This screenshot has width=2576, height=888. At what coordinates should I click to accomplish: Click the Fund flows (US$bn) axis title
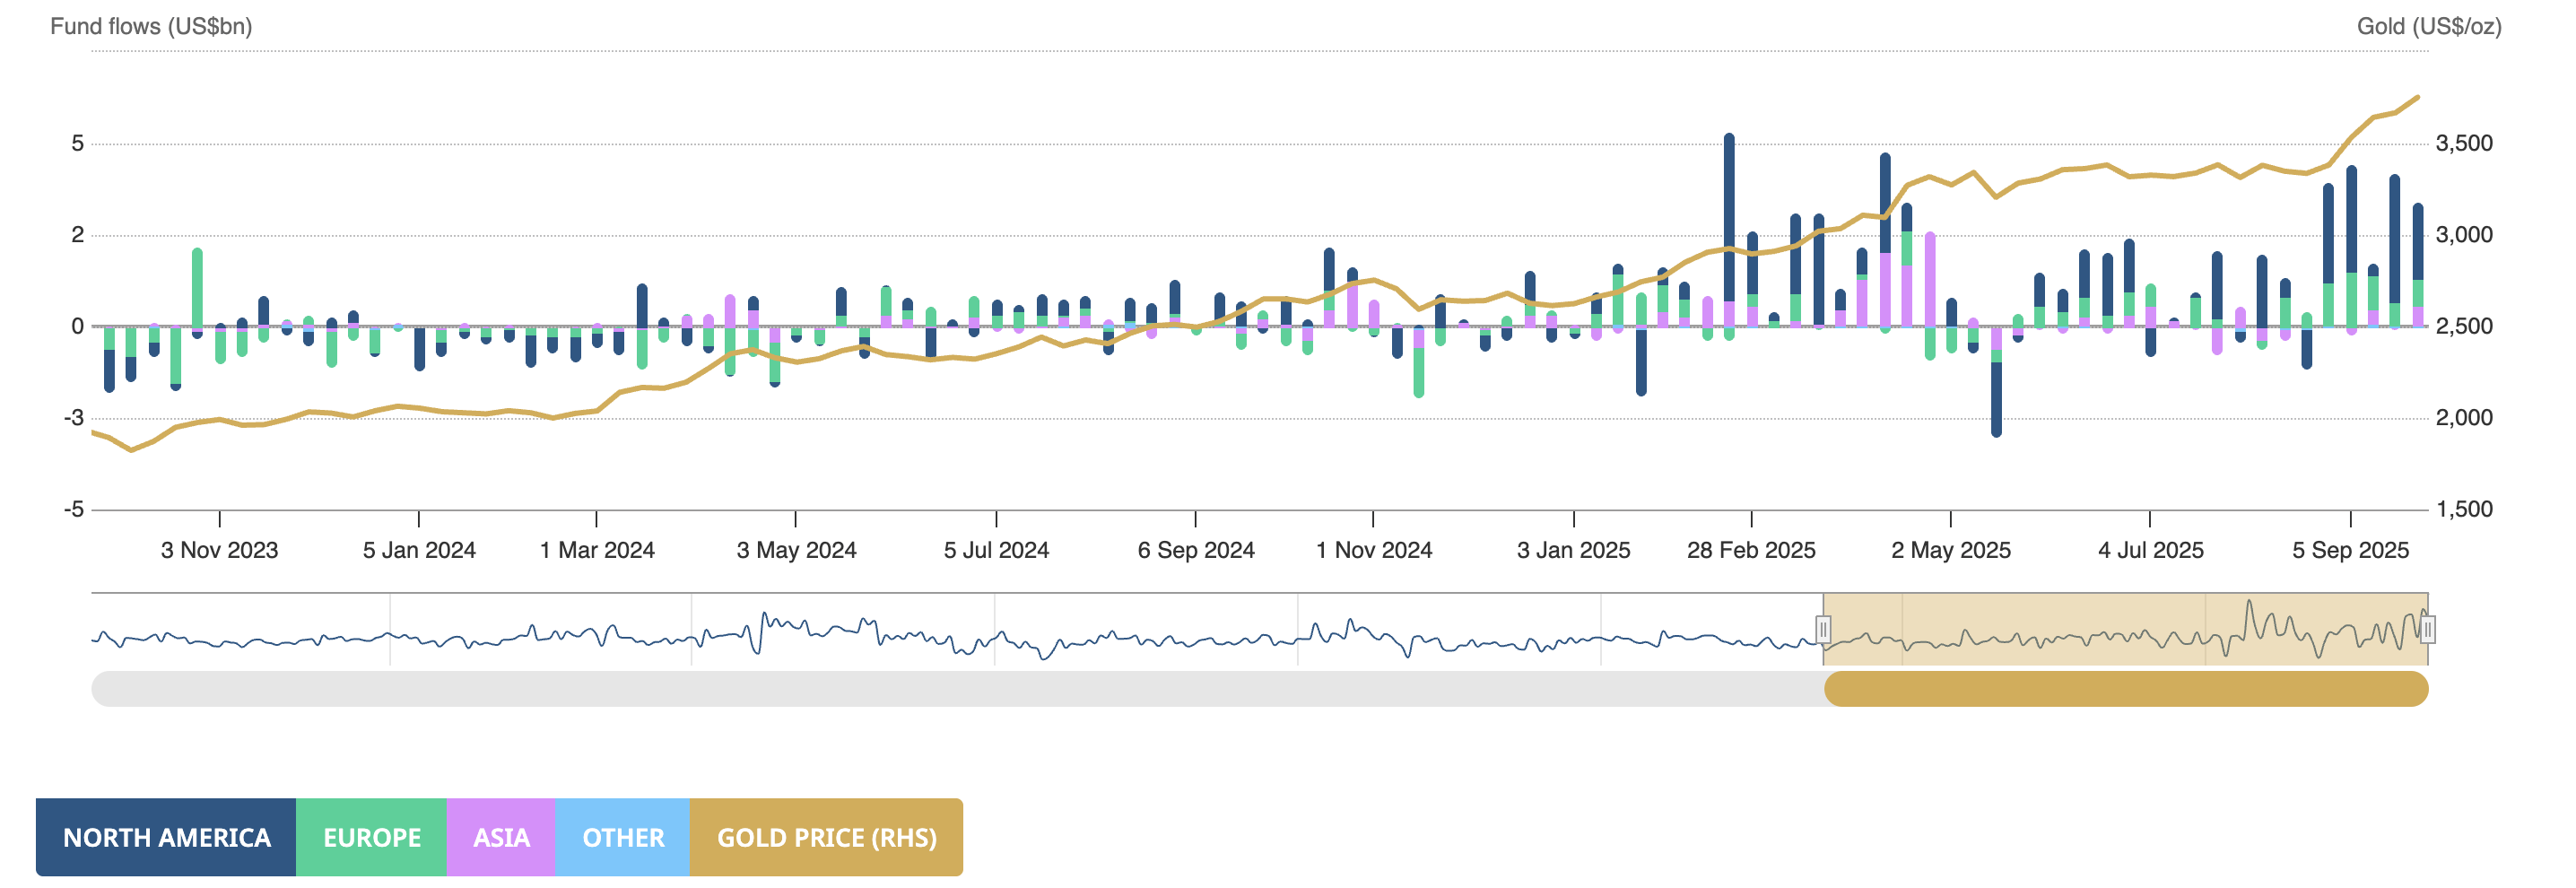(150, 28)
